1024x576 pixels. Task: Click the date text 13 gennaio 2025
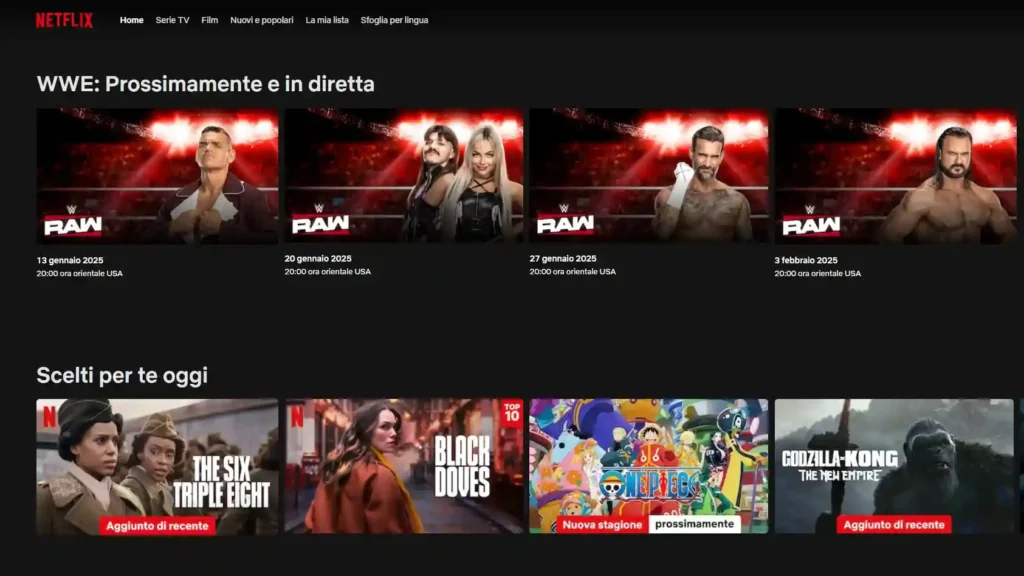(x=70, y=261)
